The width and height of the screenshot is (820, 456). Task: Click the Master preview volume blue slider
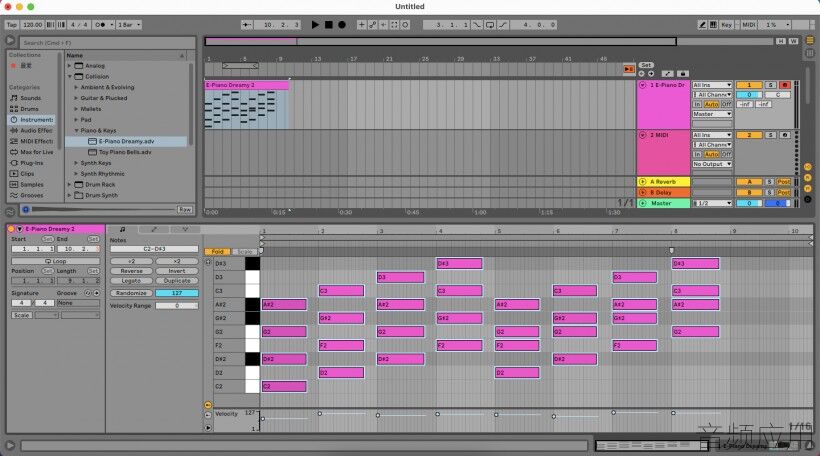(x=777, y=203)
